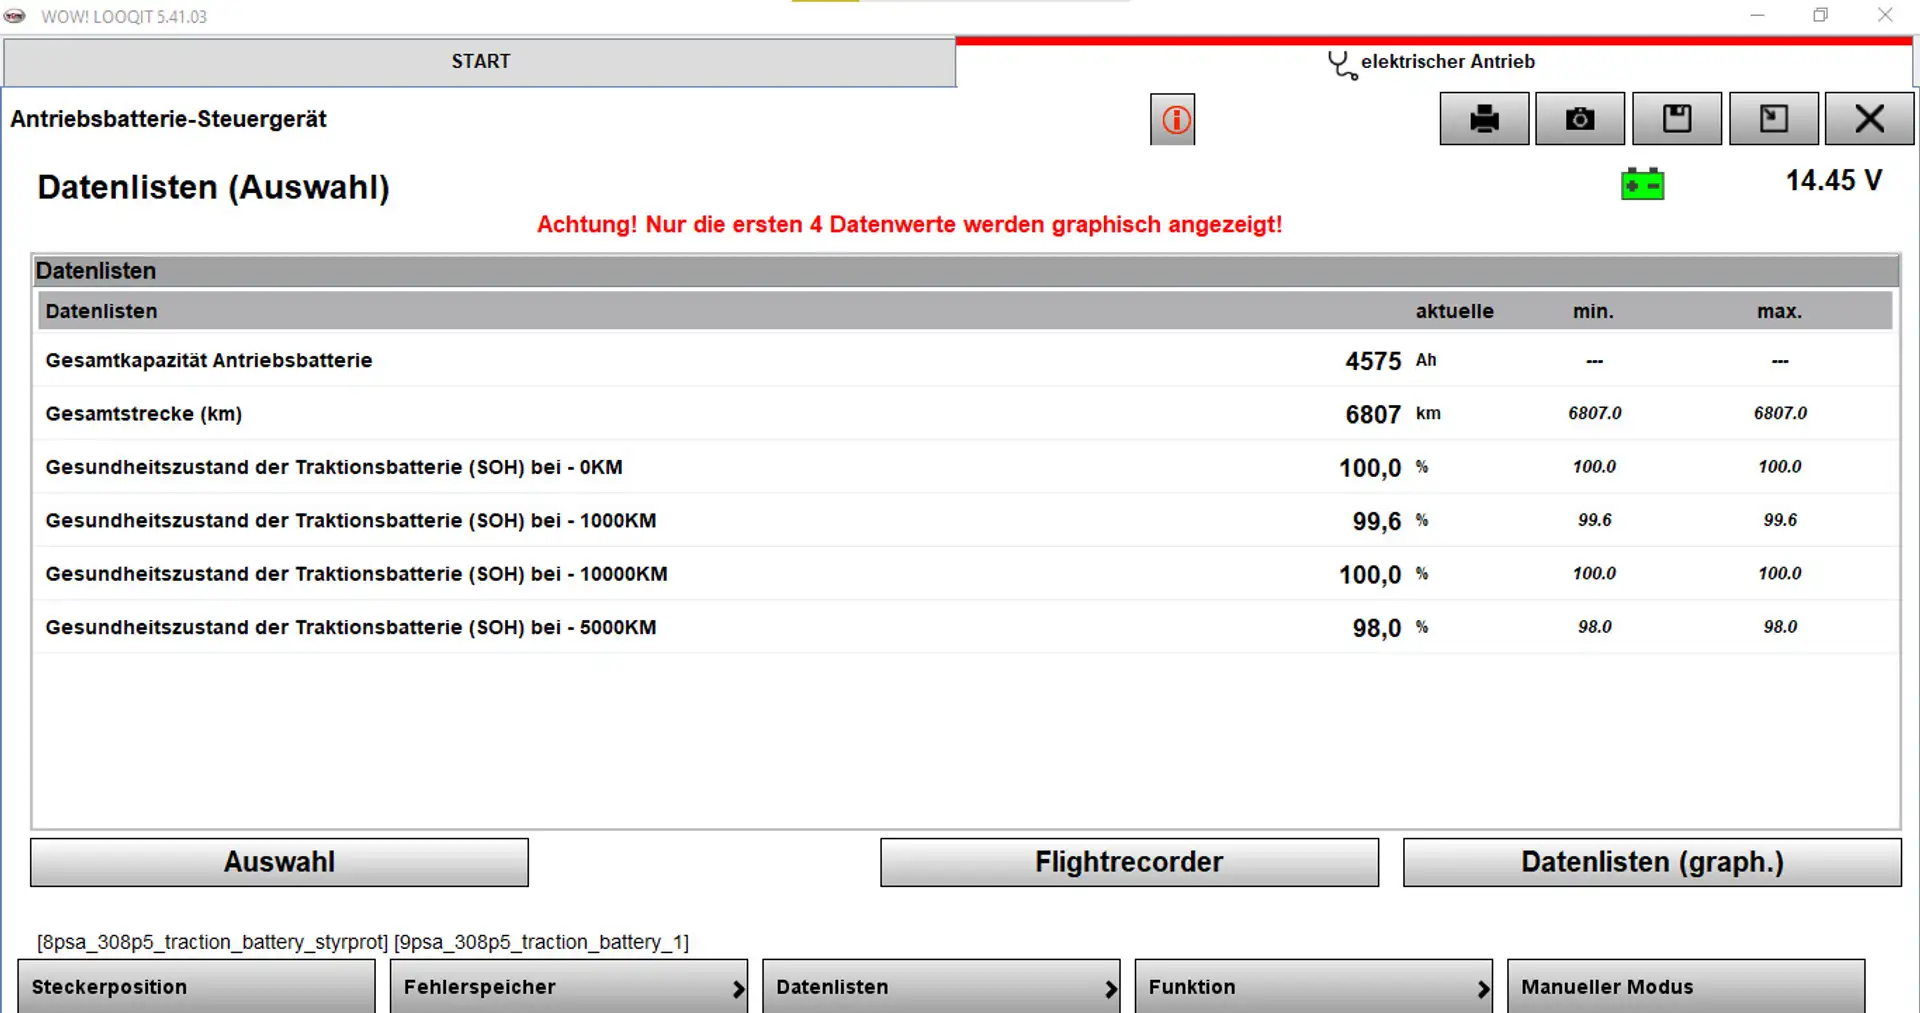The width and height of the screenshot is (1920, 1013).
Task: Switch to the START tab
Action: pyautogui.click(x=480, y=62)
